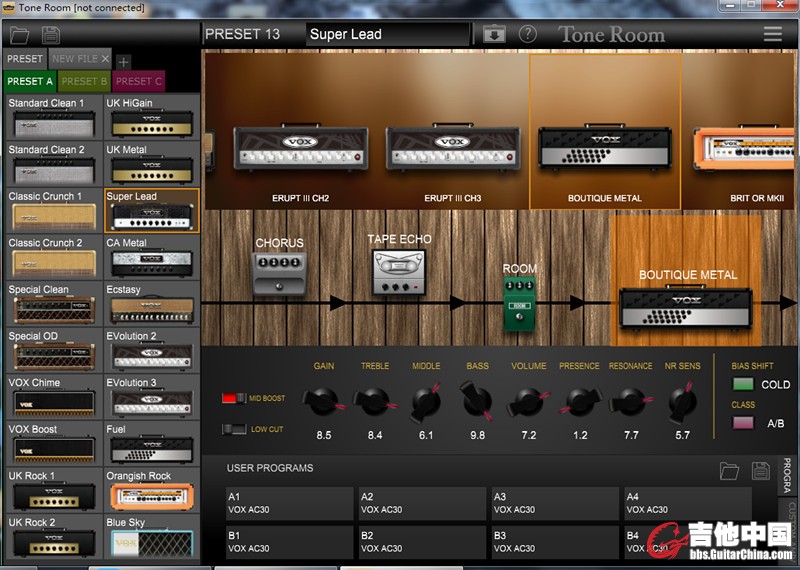Switch the Class A/B selector
This screenshot has width=800, height=570.
(x=743, y=423)
